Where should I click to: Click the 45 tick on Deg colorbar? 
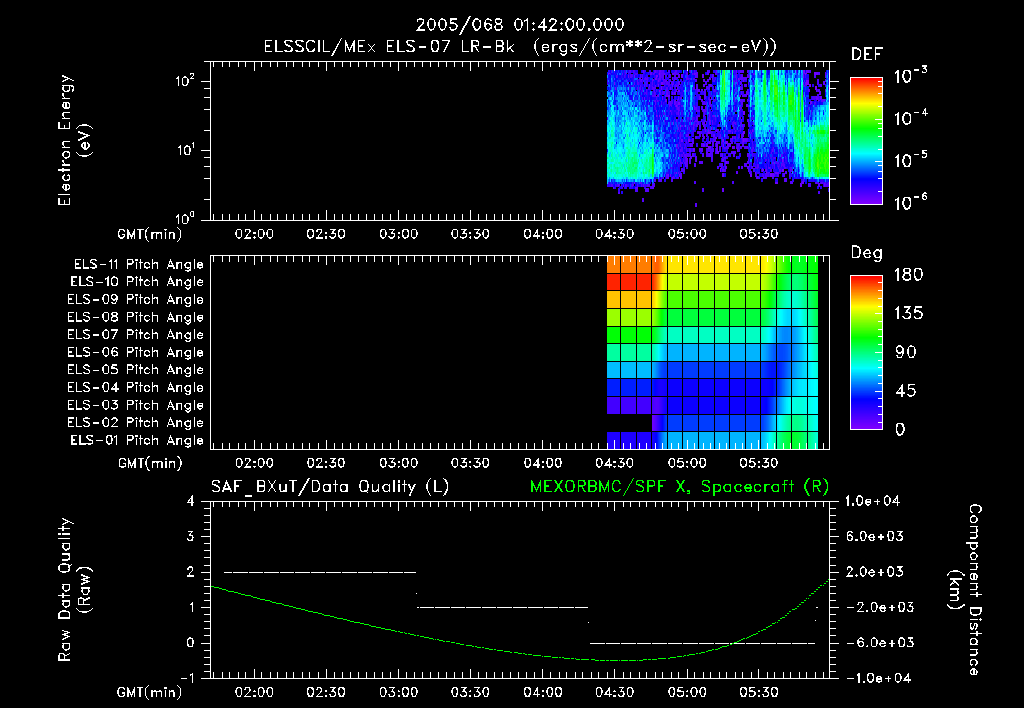tap(906, 391)
